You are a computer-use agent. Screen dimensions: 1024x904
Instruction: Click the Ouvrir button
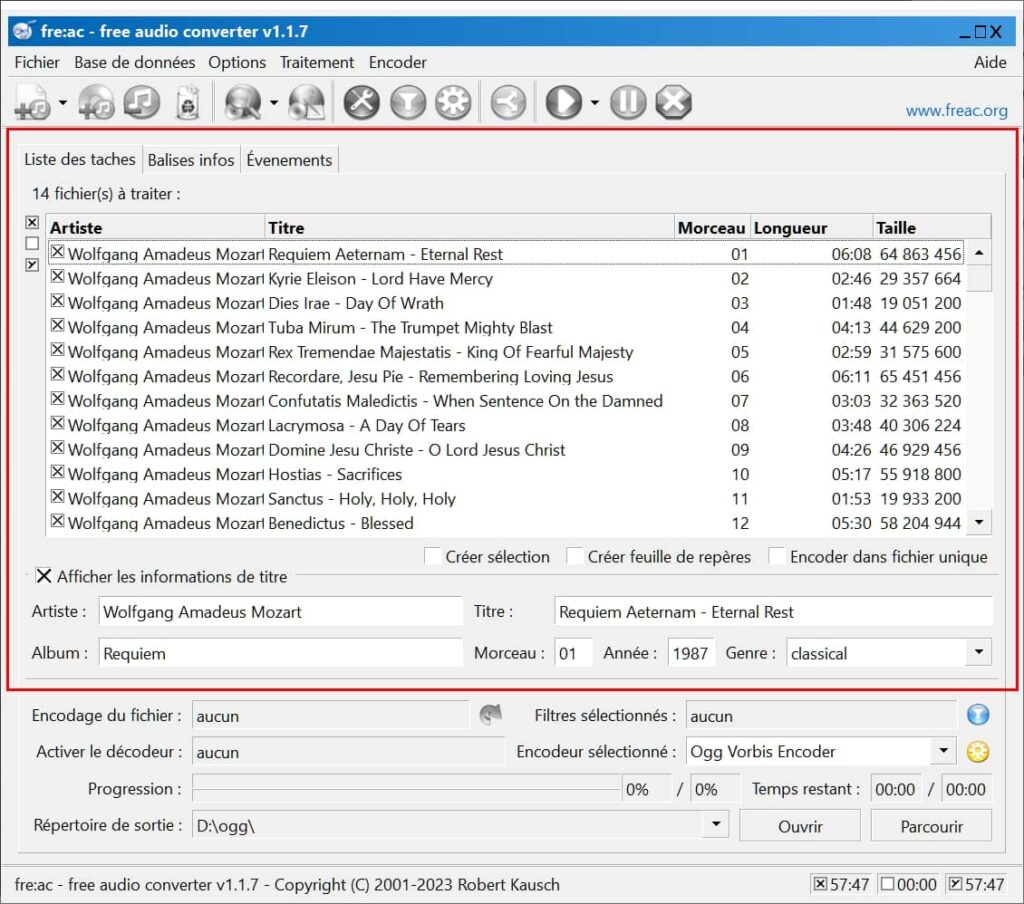[800, 826]
